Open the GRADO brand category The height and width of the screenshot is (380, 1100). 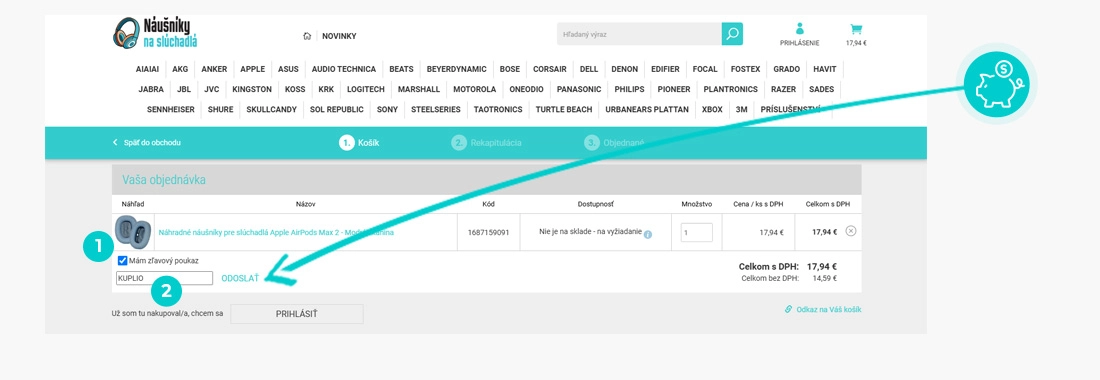[786, 69]
